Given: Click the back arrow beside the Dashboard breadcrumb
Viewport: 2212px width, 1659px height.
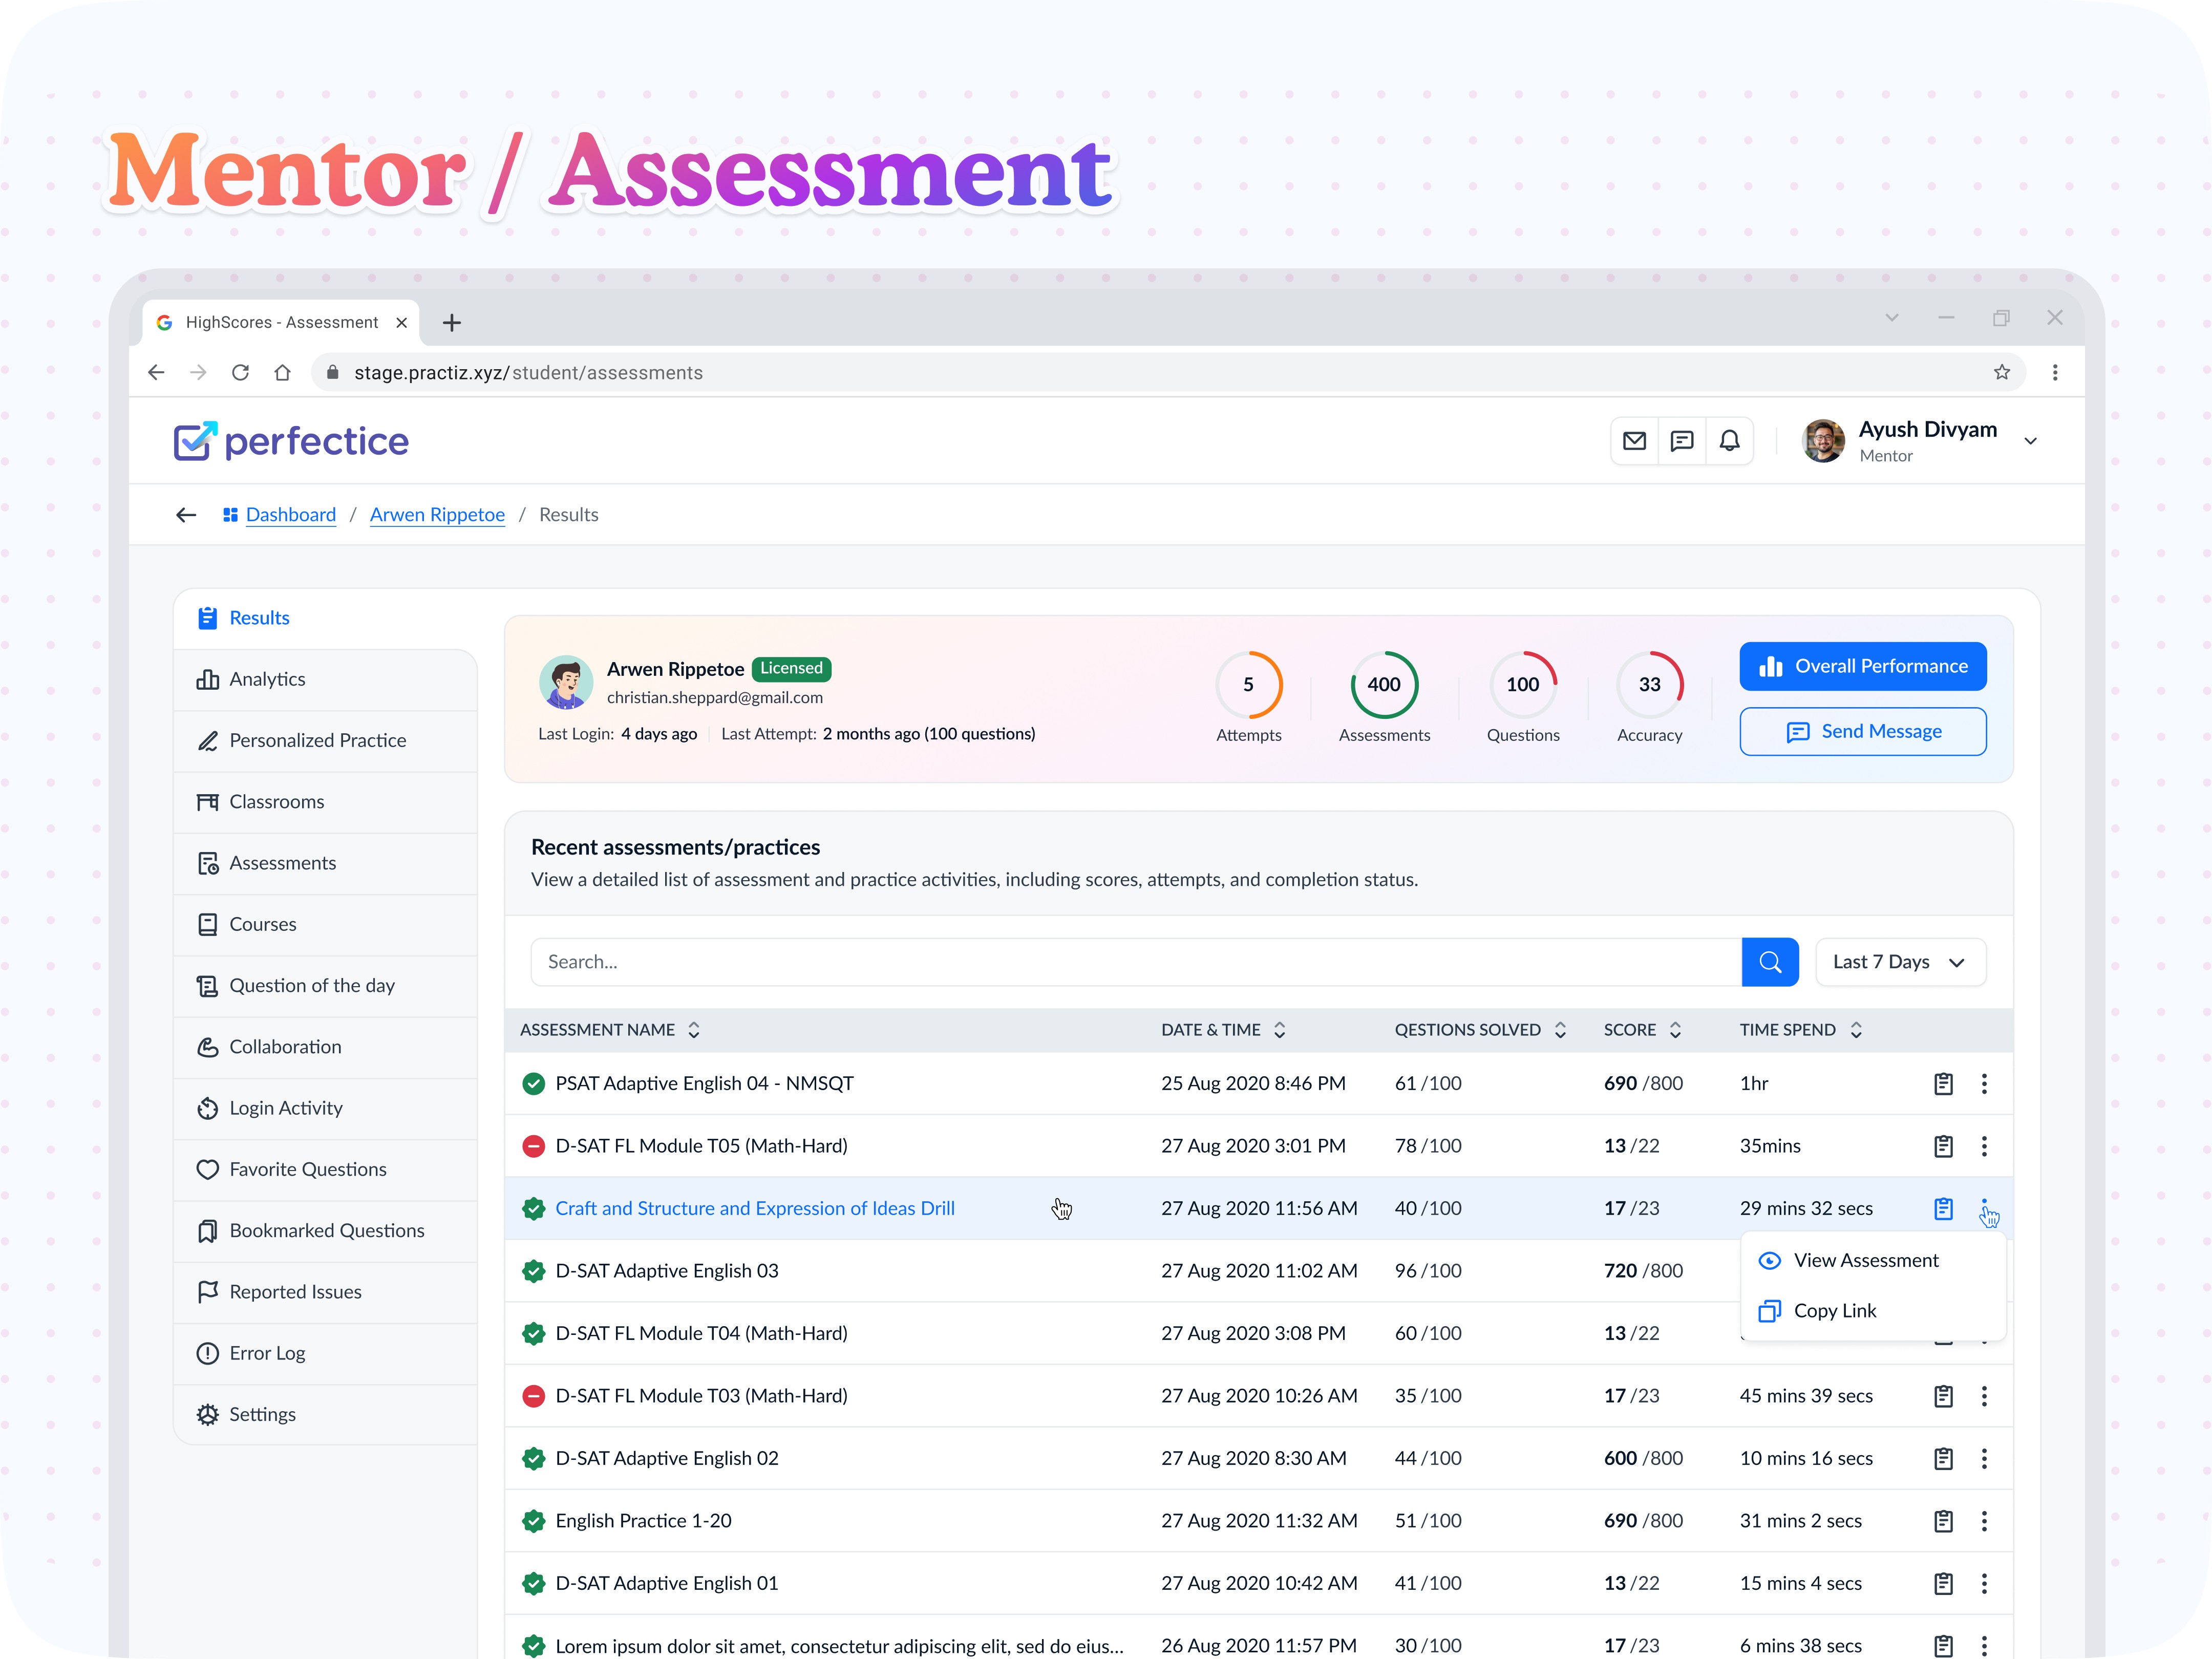Looking at the screenshot, I should coord(186,515).
